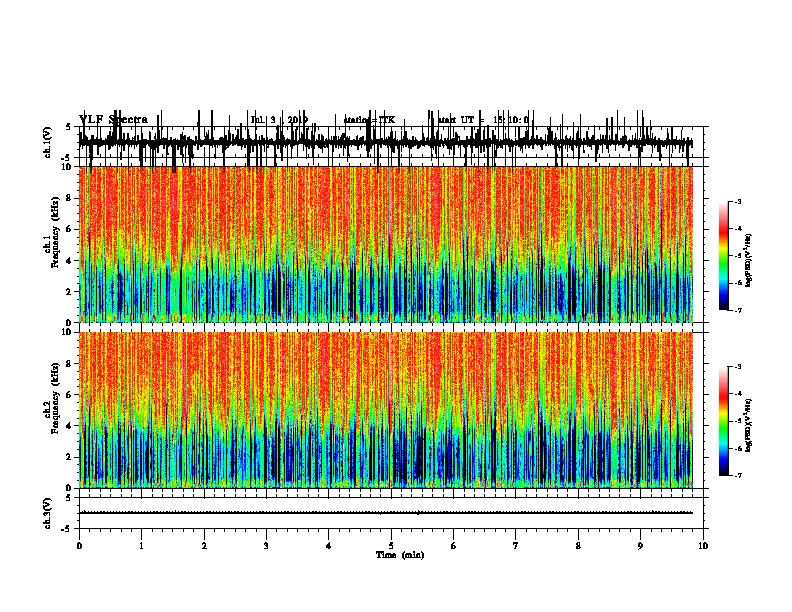Click the '10' tick label on time axis
Viewport: 792px width, 612px height.
tap(703, 546)
